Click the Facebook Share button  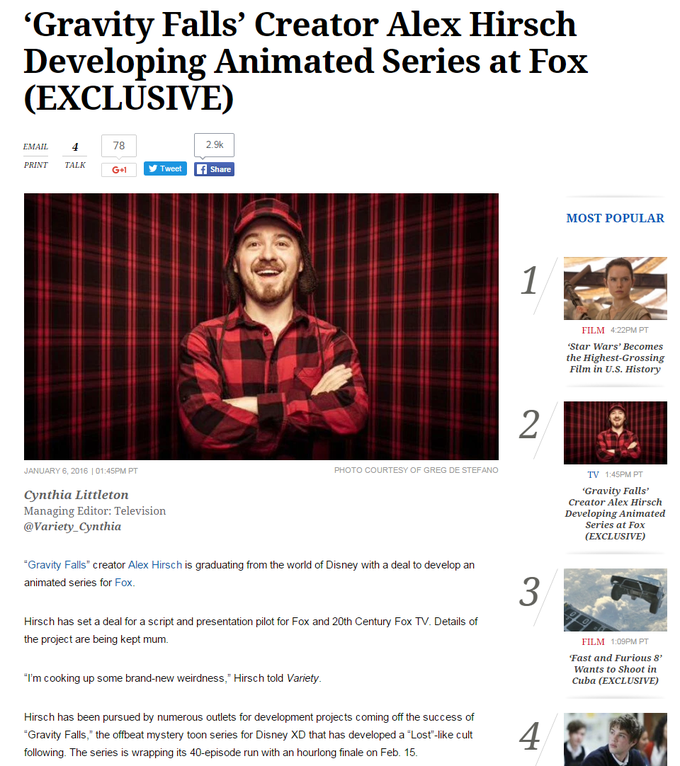tap(214, 169)
